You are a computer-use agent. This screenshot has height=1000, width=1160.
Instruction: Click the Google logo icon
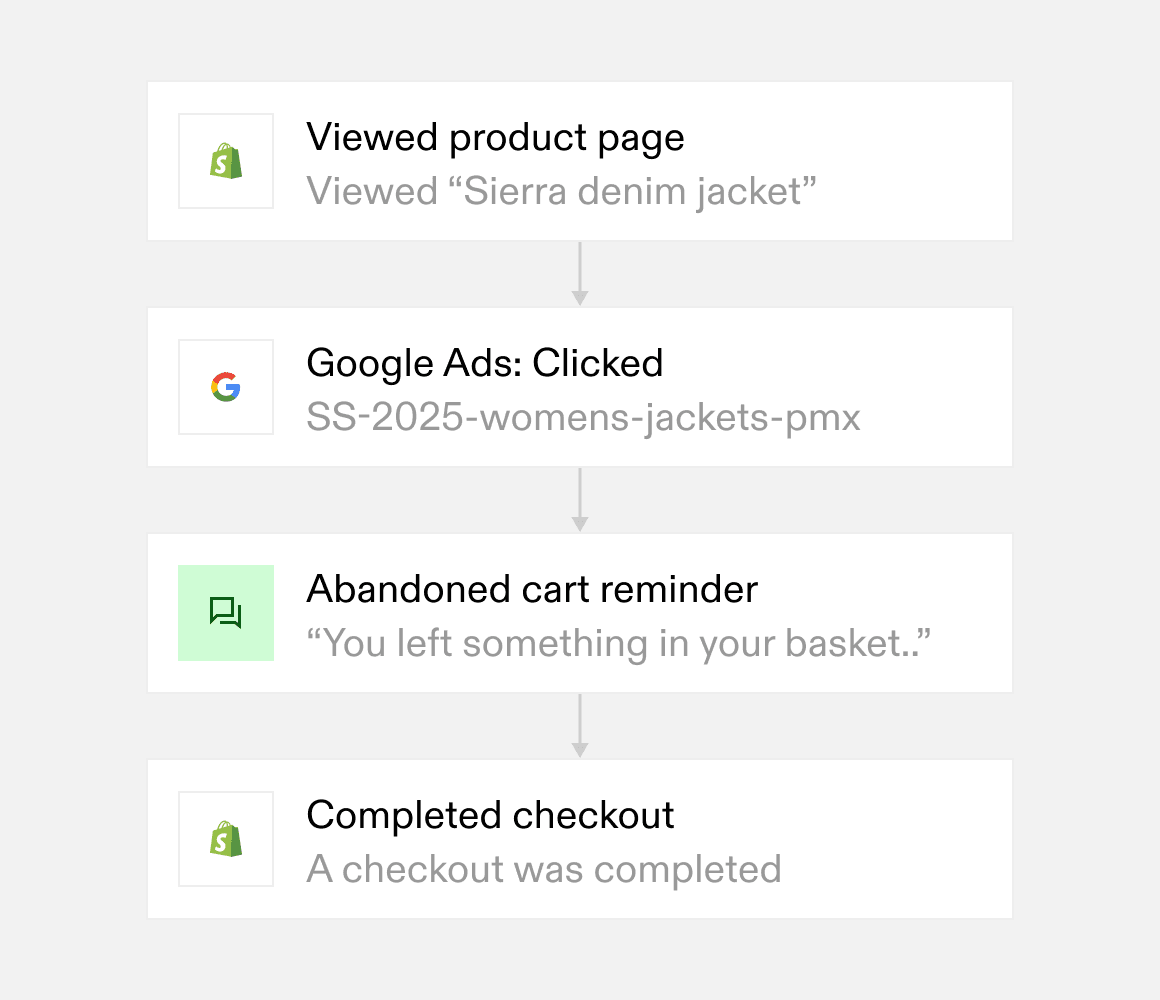point(226,387)
